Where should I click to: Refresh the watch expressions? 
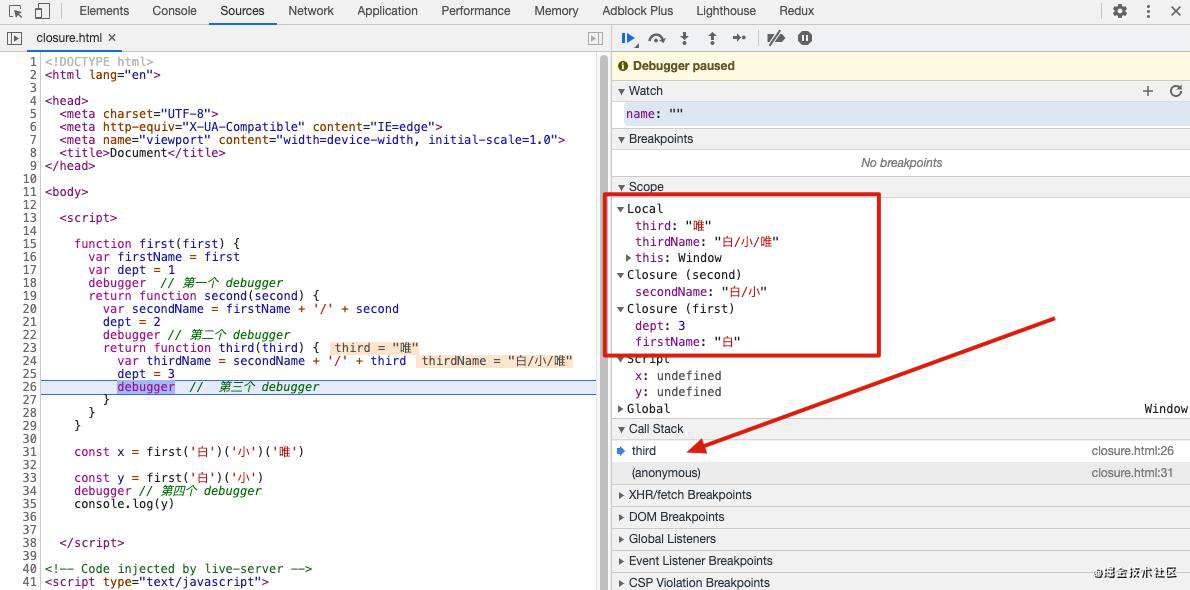click(1176, 91)
